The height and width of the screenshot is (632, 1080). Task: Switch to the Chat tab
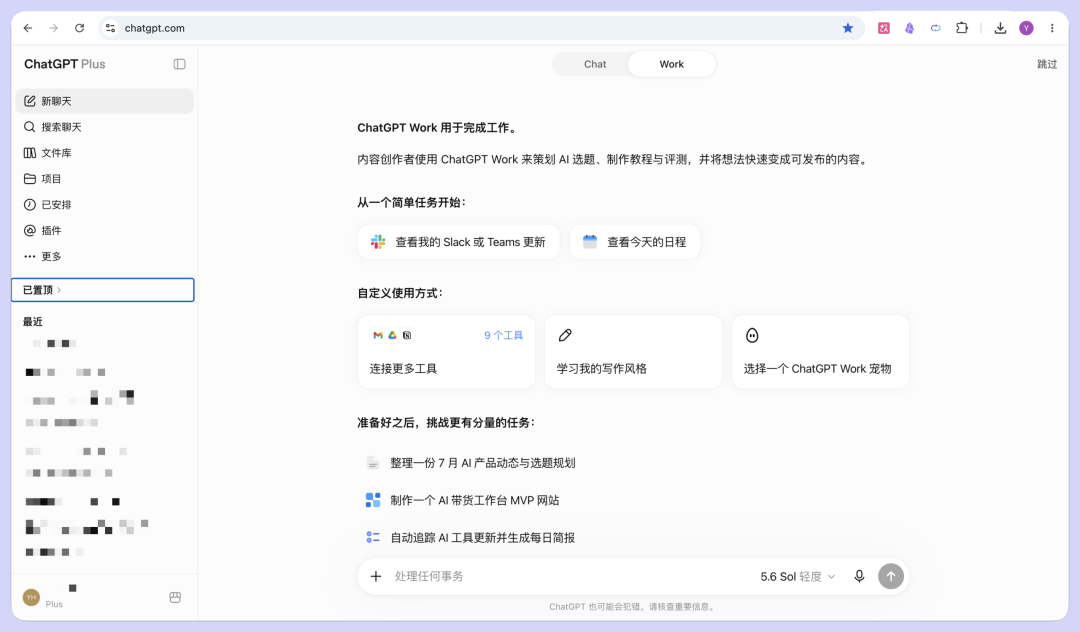pos(595,64)
